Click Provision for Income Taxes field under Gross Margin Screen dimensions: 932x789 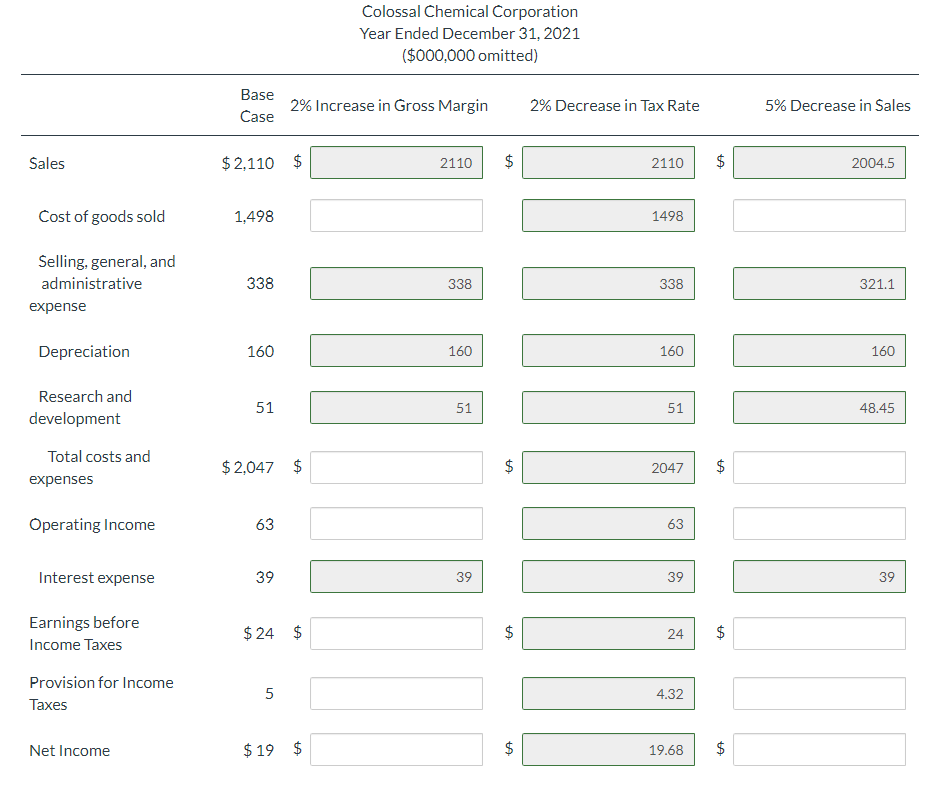pos(396,693)
